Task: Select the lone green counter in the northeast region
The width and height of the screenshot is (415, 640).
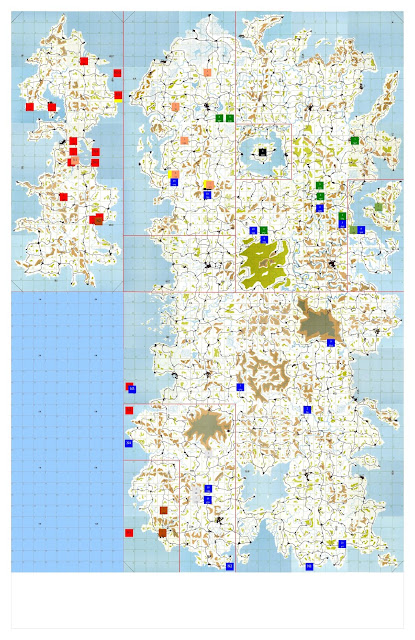Action: coord(355,140)
